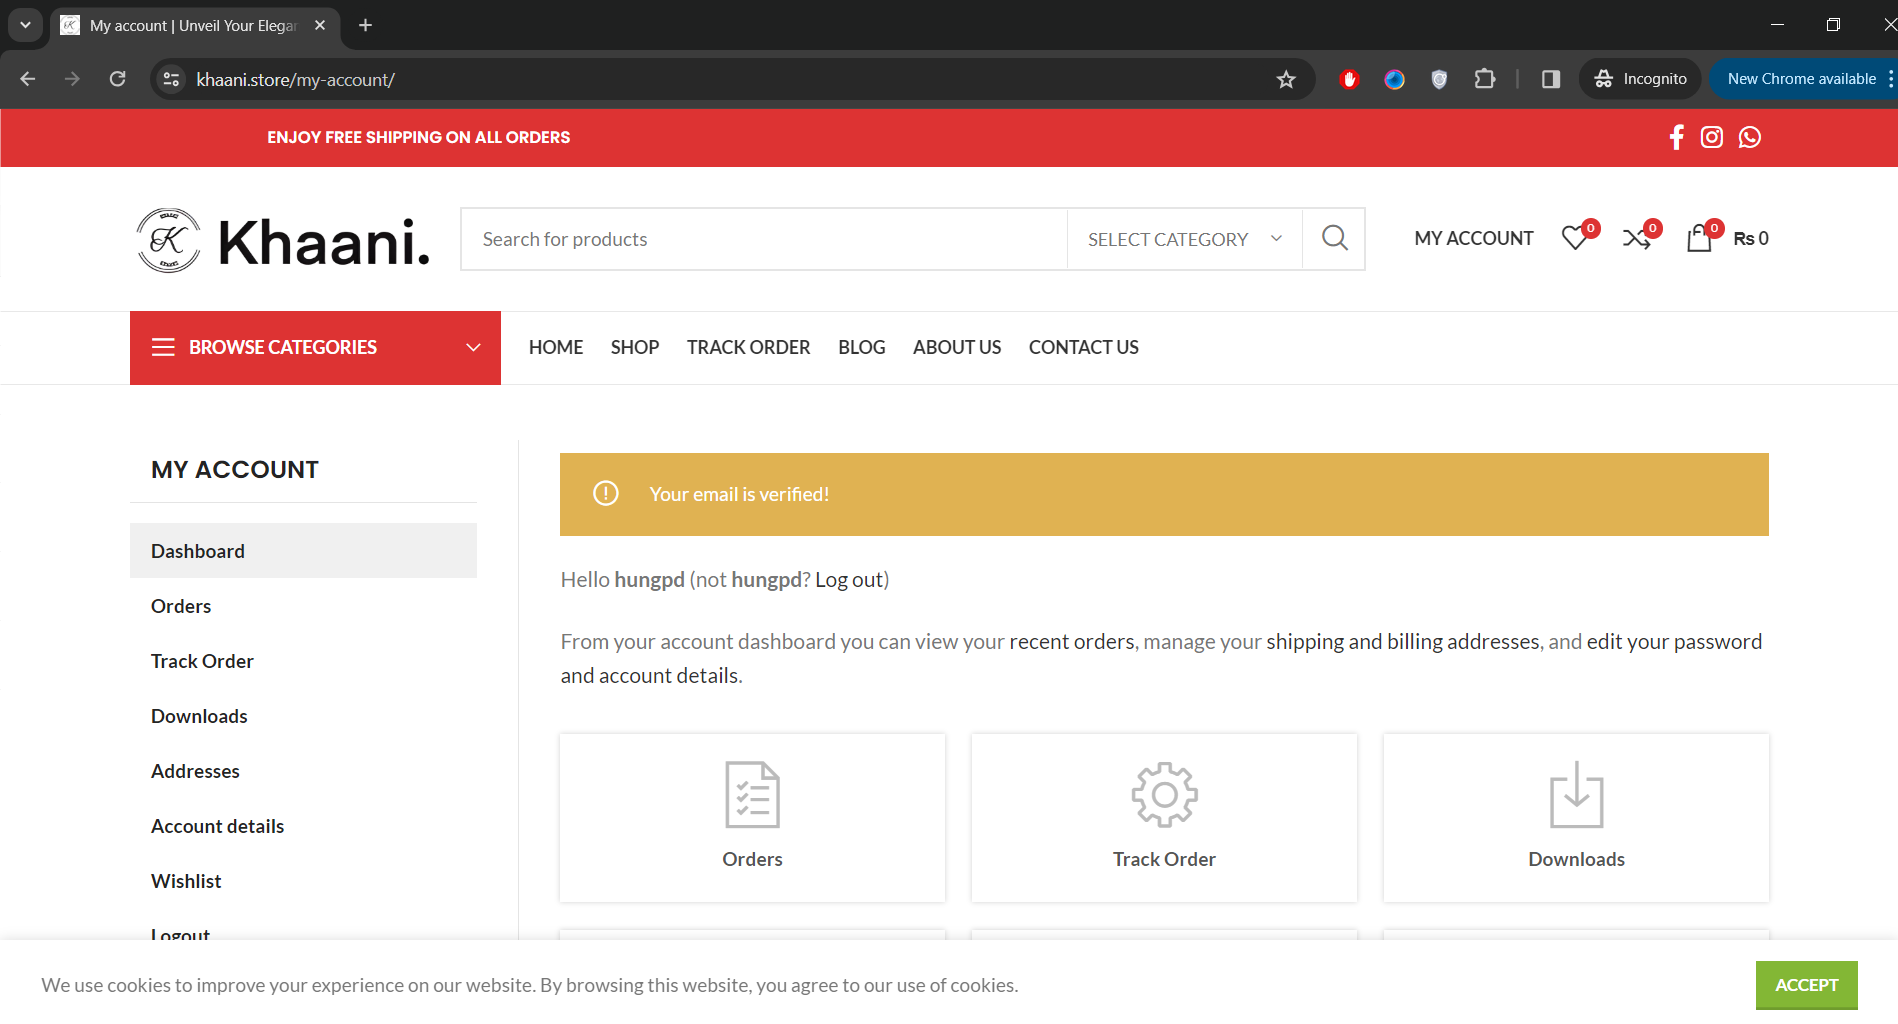The height and width of the screenshot is (1024, 1898).
Task: Follow edit your password link
Action: click(x=1674, y=642)
